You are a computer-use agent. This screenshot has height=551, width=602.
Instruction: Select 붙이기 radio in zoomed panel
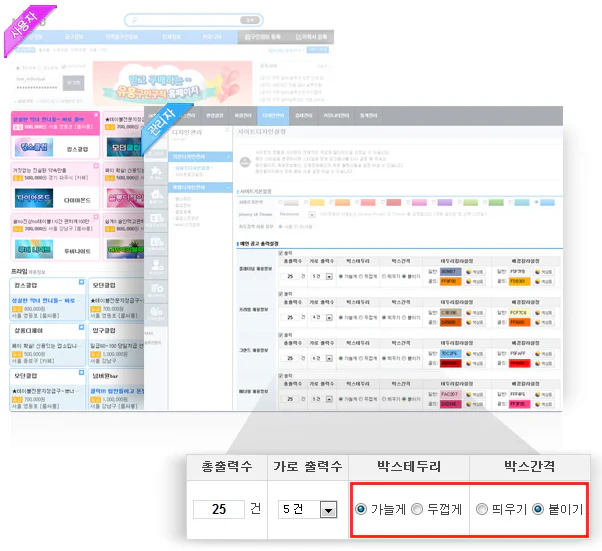click(538, 509)
